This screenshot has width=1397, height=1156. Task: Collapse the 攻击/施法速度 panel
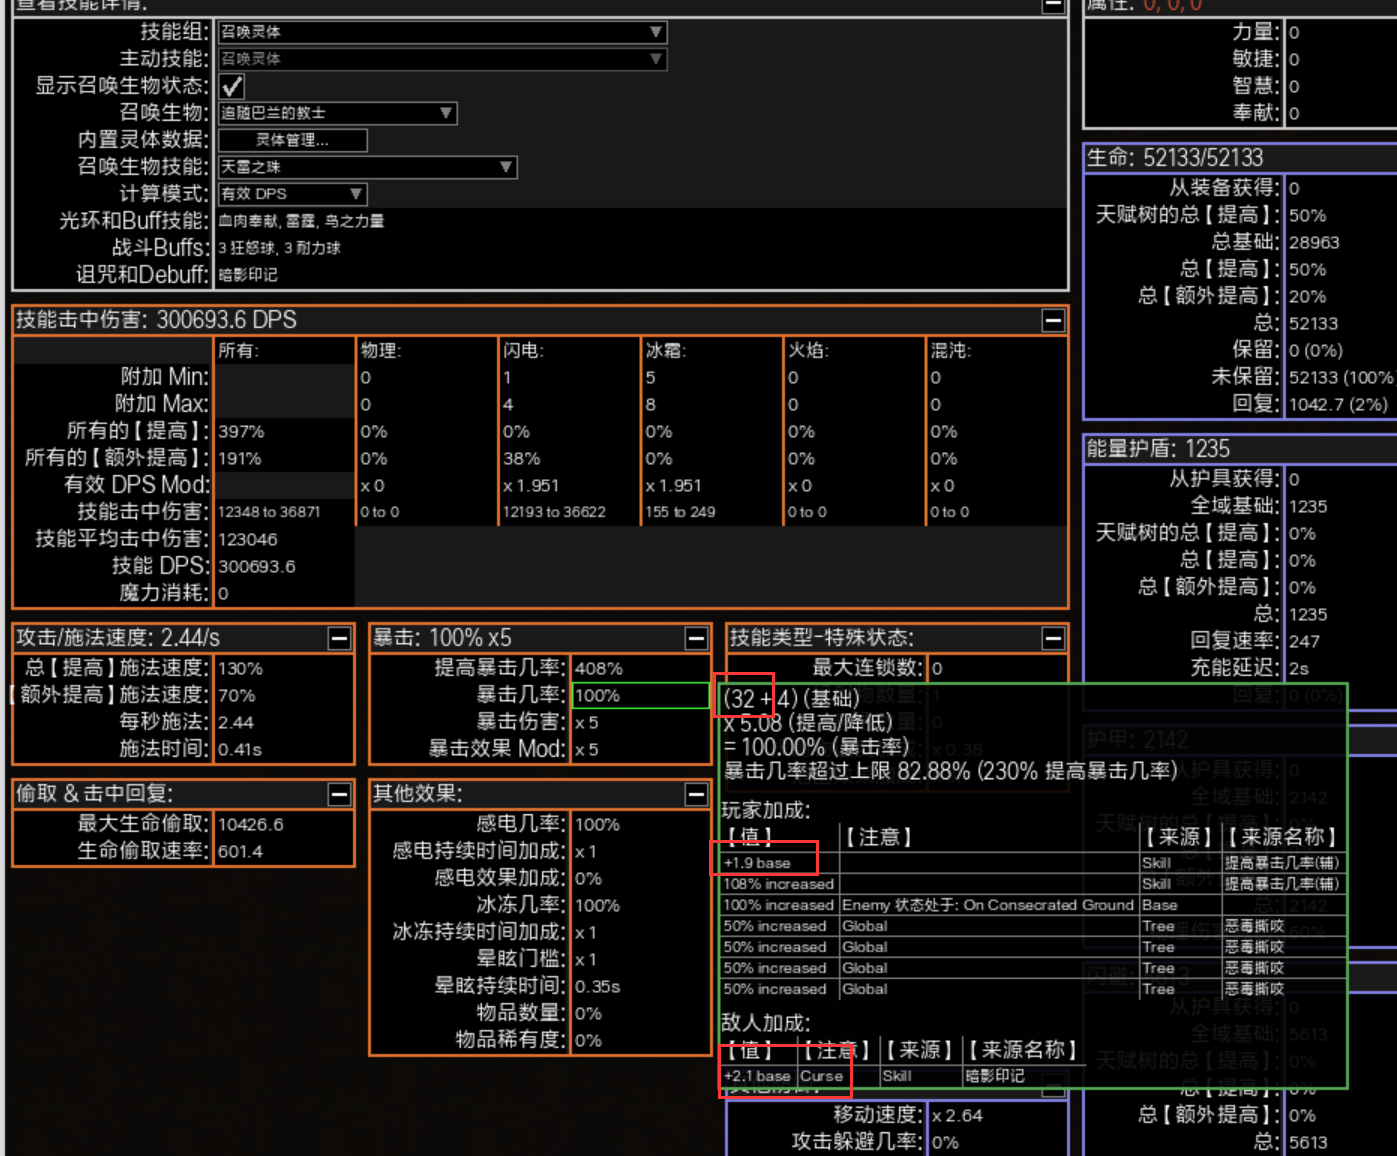[339, 638]
